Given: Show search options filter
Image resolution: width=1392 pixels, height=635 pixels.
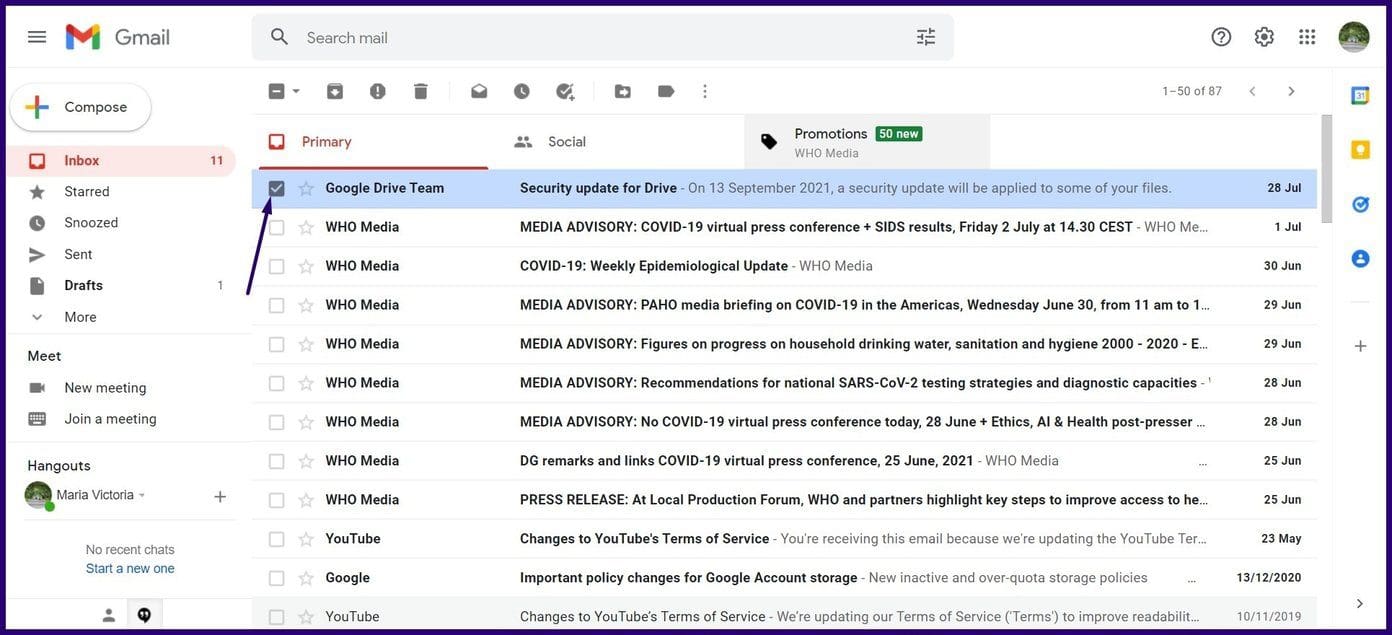Looking at the screenshot, I should click(926, 37).
